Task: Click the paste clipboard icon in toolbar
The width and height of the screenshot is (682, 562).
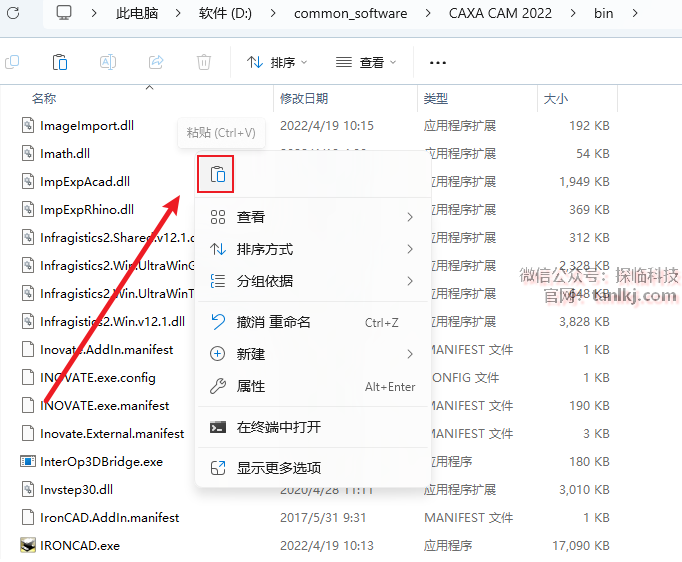Action: pyautogui.click(x=59, y=62)
